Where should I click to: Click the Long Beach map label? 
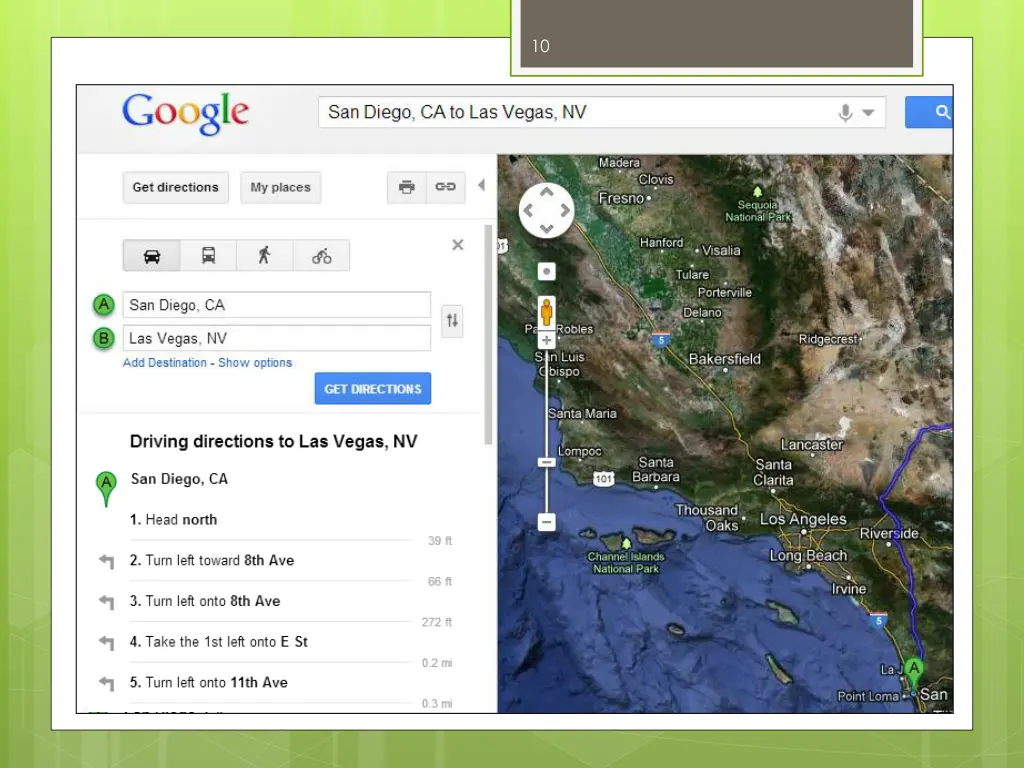click(808, 555)
